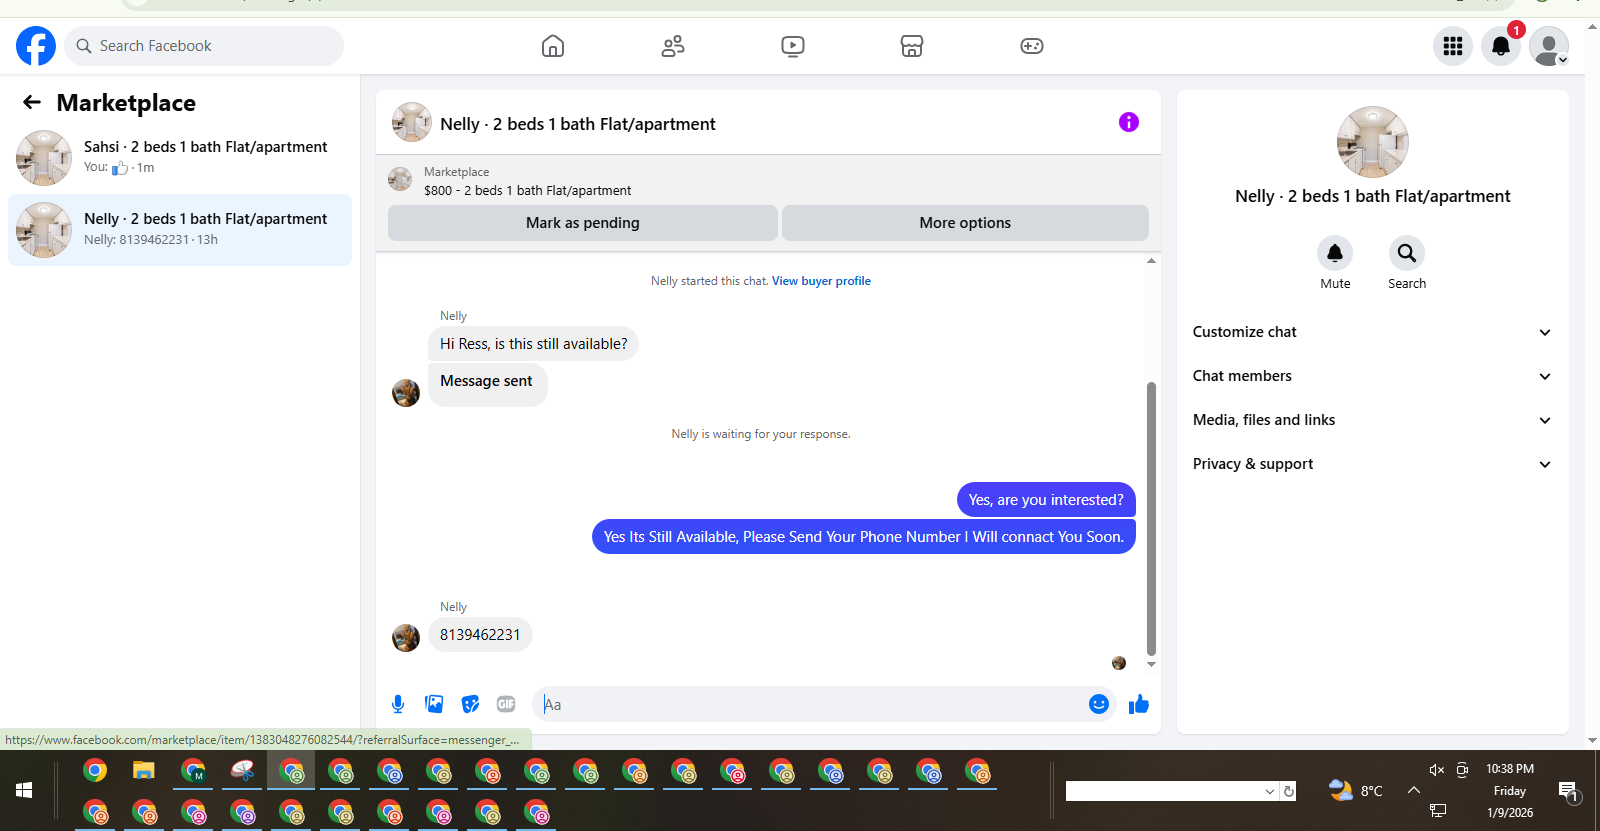This screenshot has width=1600, height=831.
Task: Open the notifications bell with badge
Action: (x=1501, y=46)
